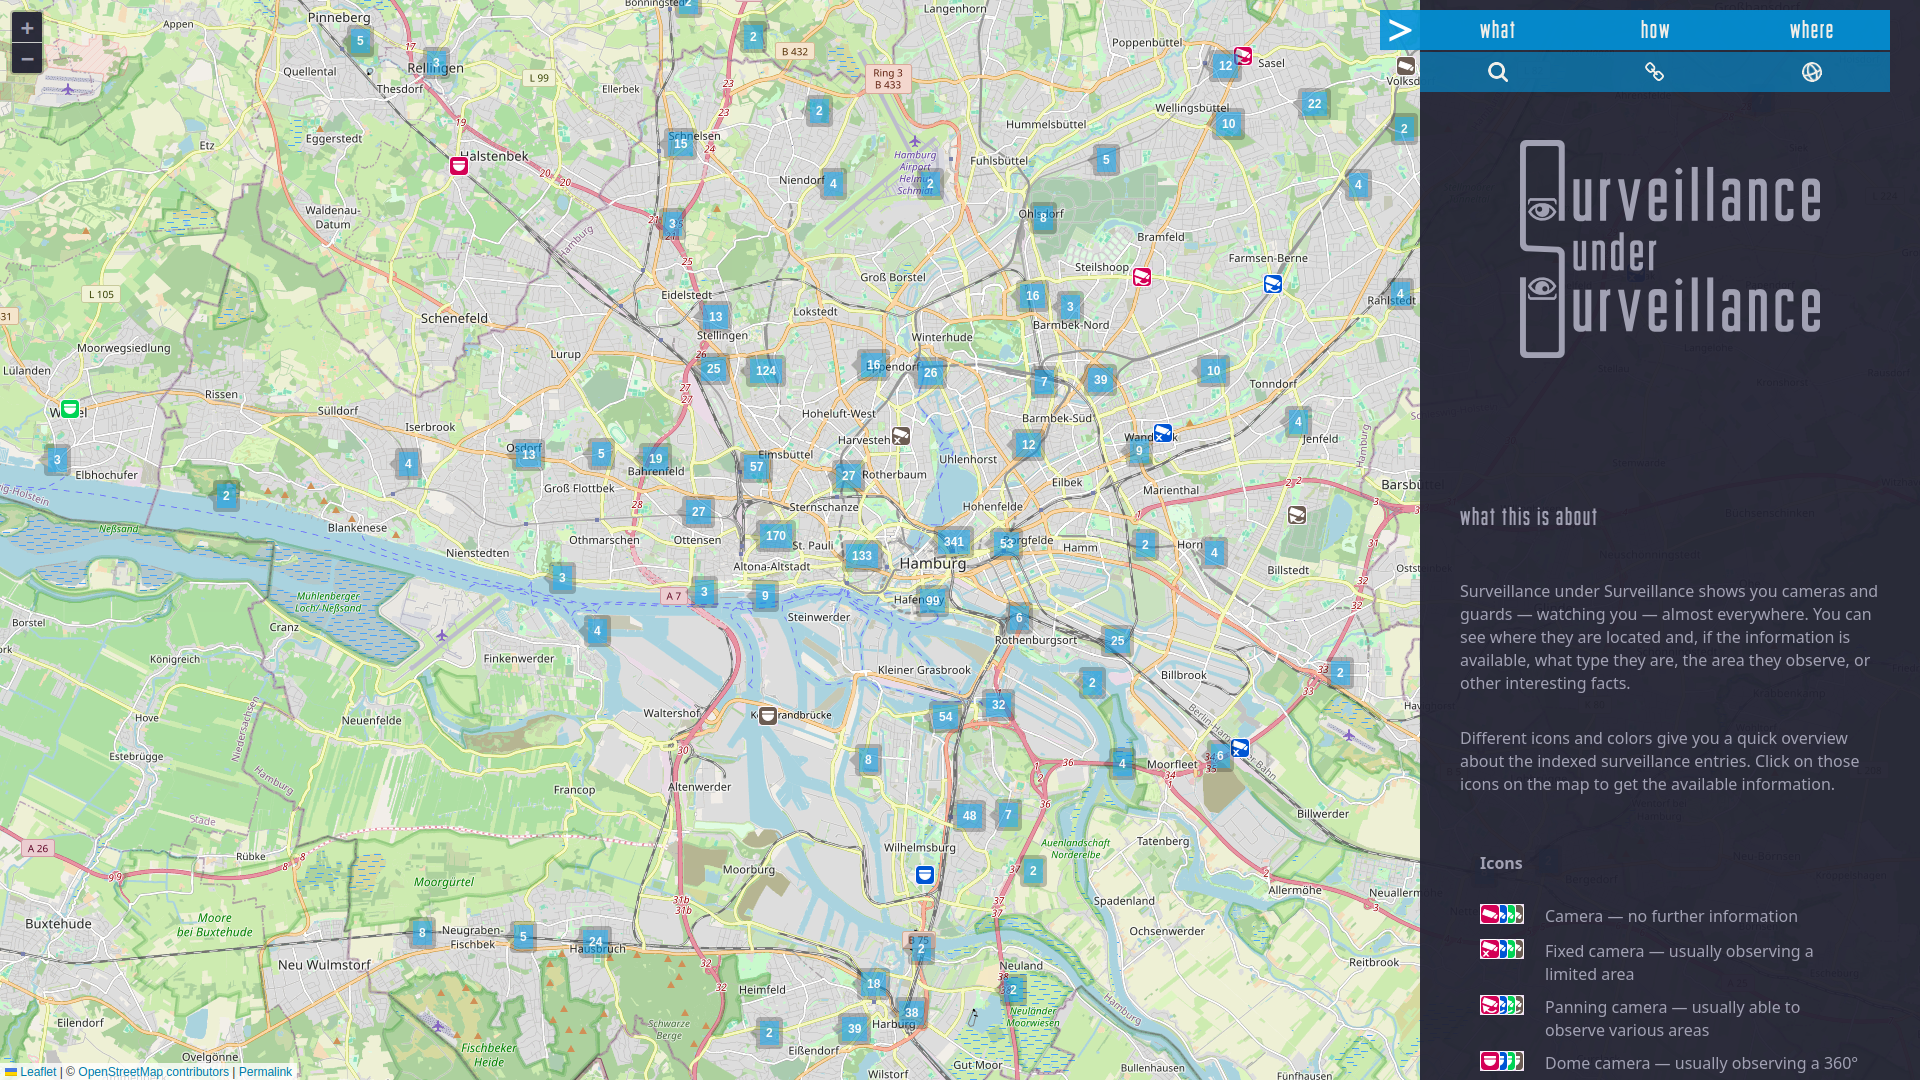Click the map zoom in button
The width and height of the screenshot is (1920, 1080).
click(x=27, y=28)
